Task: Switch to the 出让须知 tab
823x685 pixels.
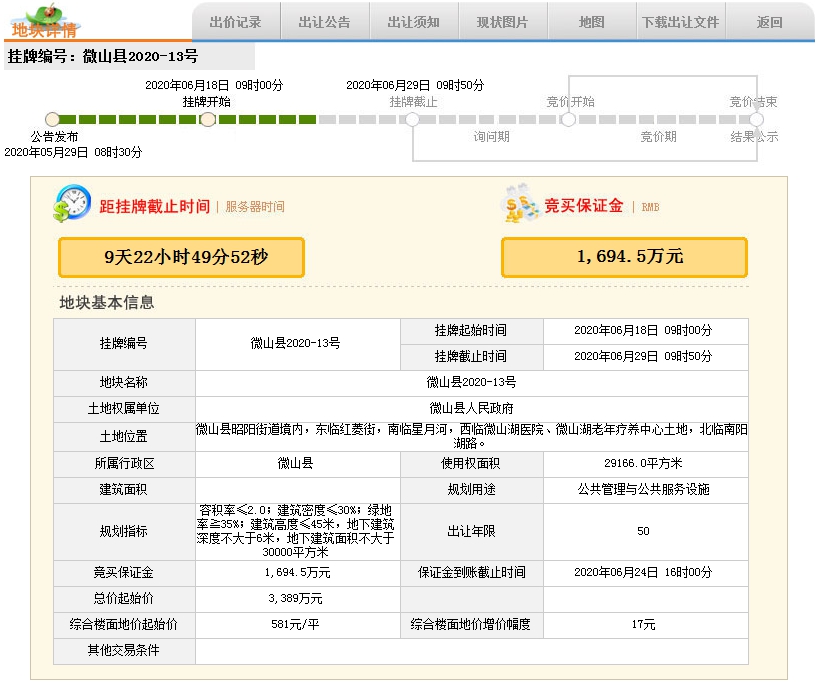Action: 414,22
